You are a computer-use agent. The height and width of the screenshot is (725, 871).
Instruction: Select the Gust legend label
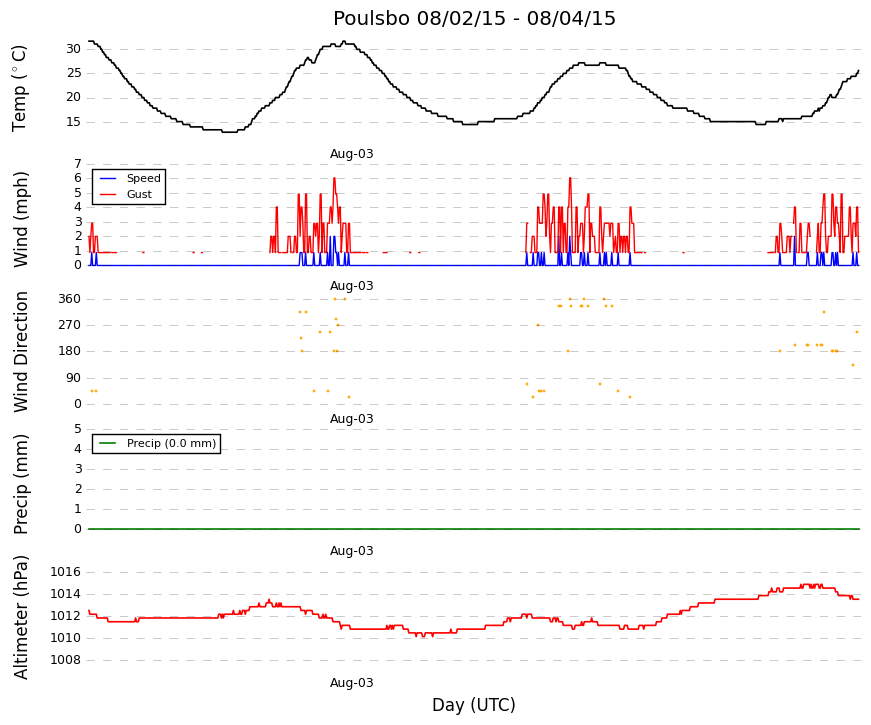(139, 194)
